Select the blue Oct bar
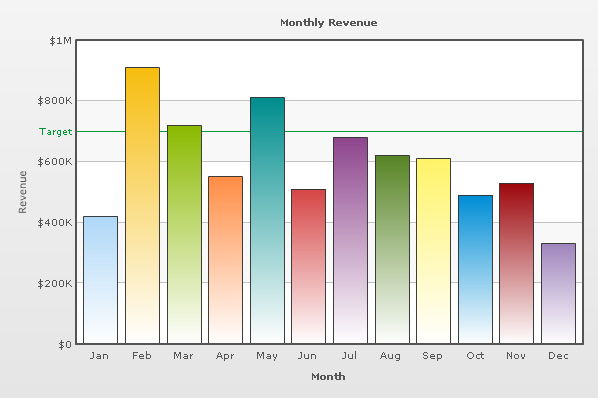The height and width of the screenshot is (398, 598). tap(476, 270)
